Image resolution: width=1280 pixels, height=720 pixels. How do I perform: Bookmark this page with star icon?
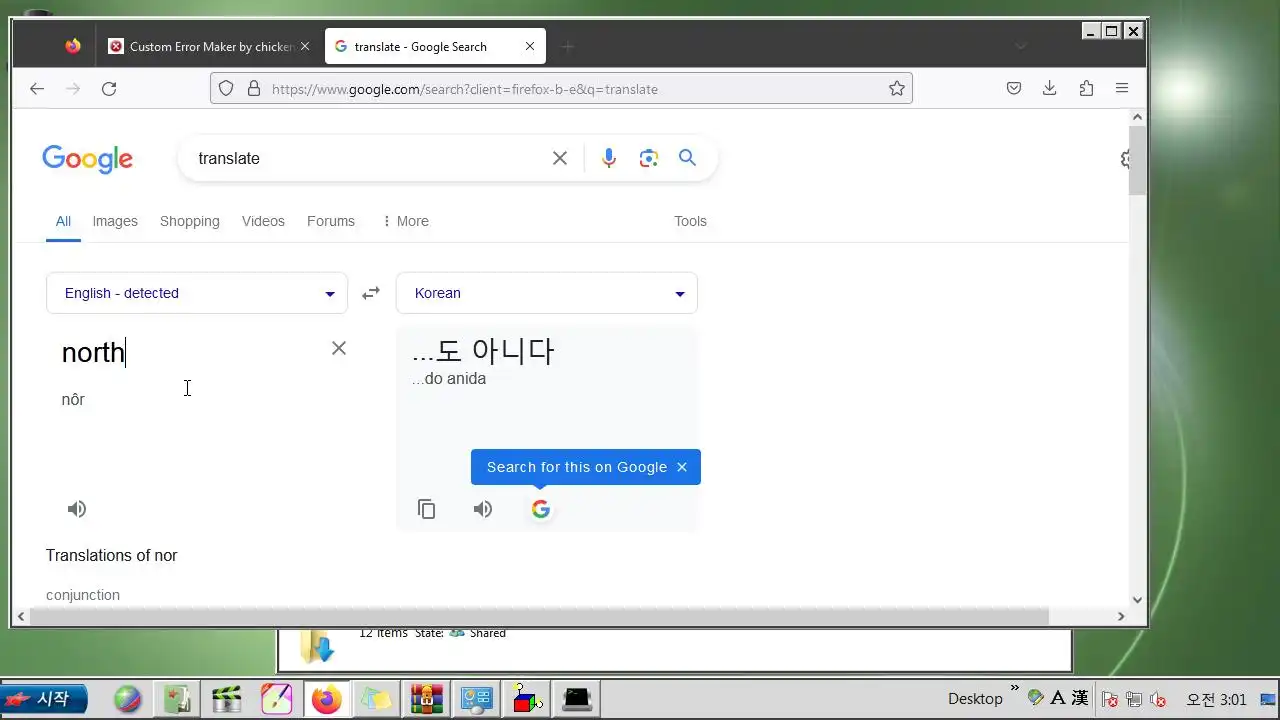pos(897,88)
